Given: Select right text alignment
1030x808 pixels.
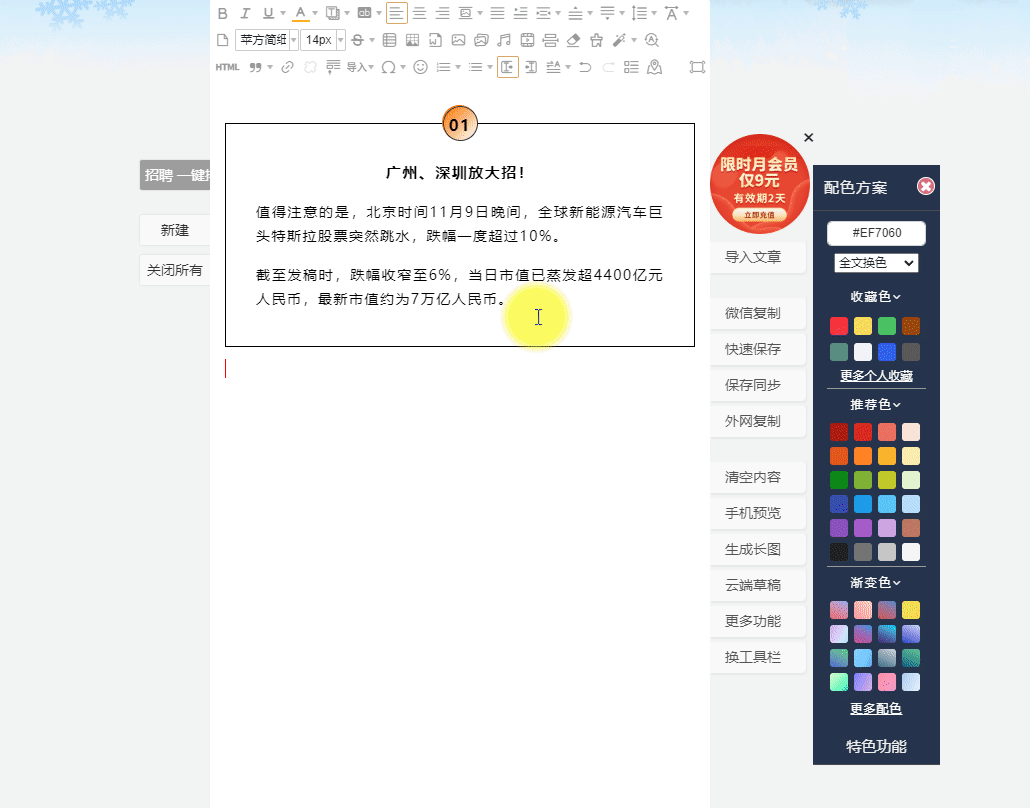Looking at the screenshot, I should click(x=443, y=13).
